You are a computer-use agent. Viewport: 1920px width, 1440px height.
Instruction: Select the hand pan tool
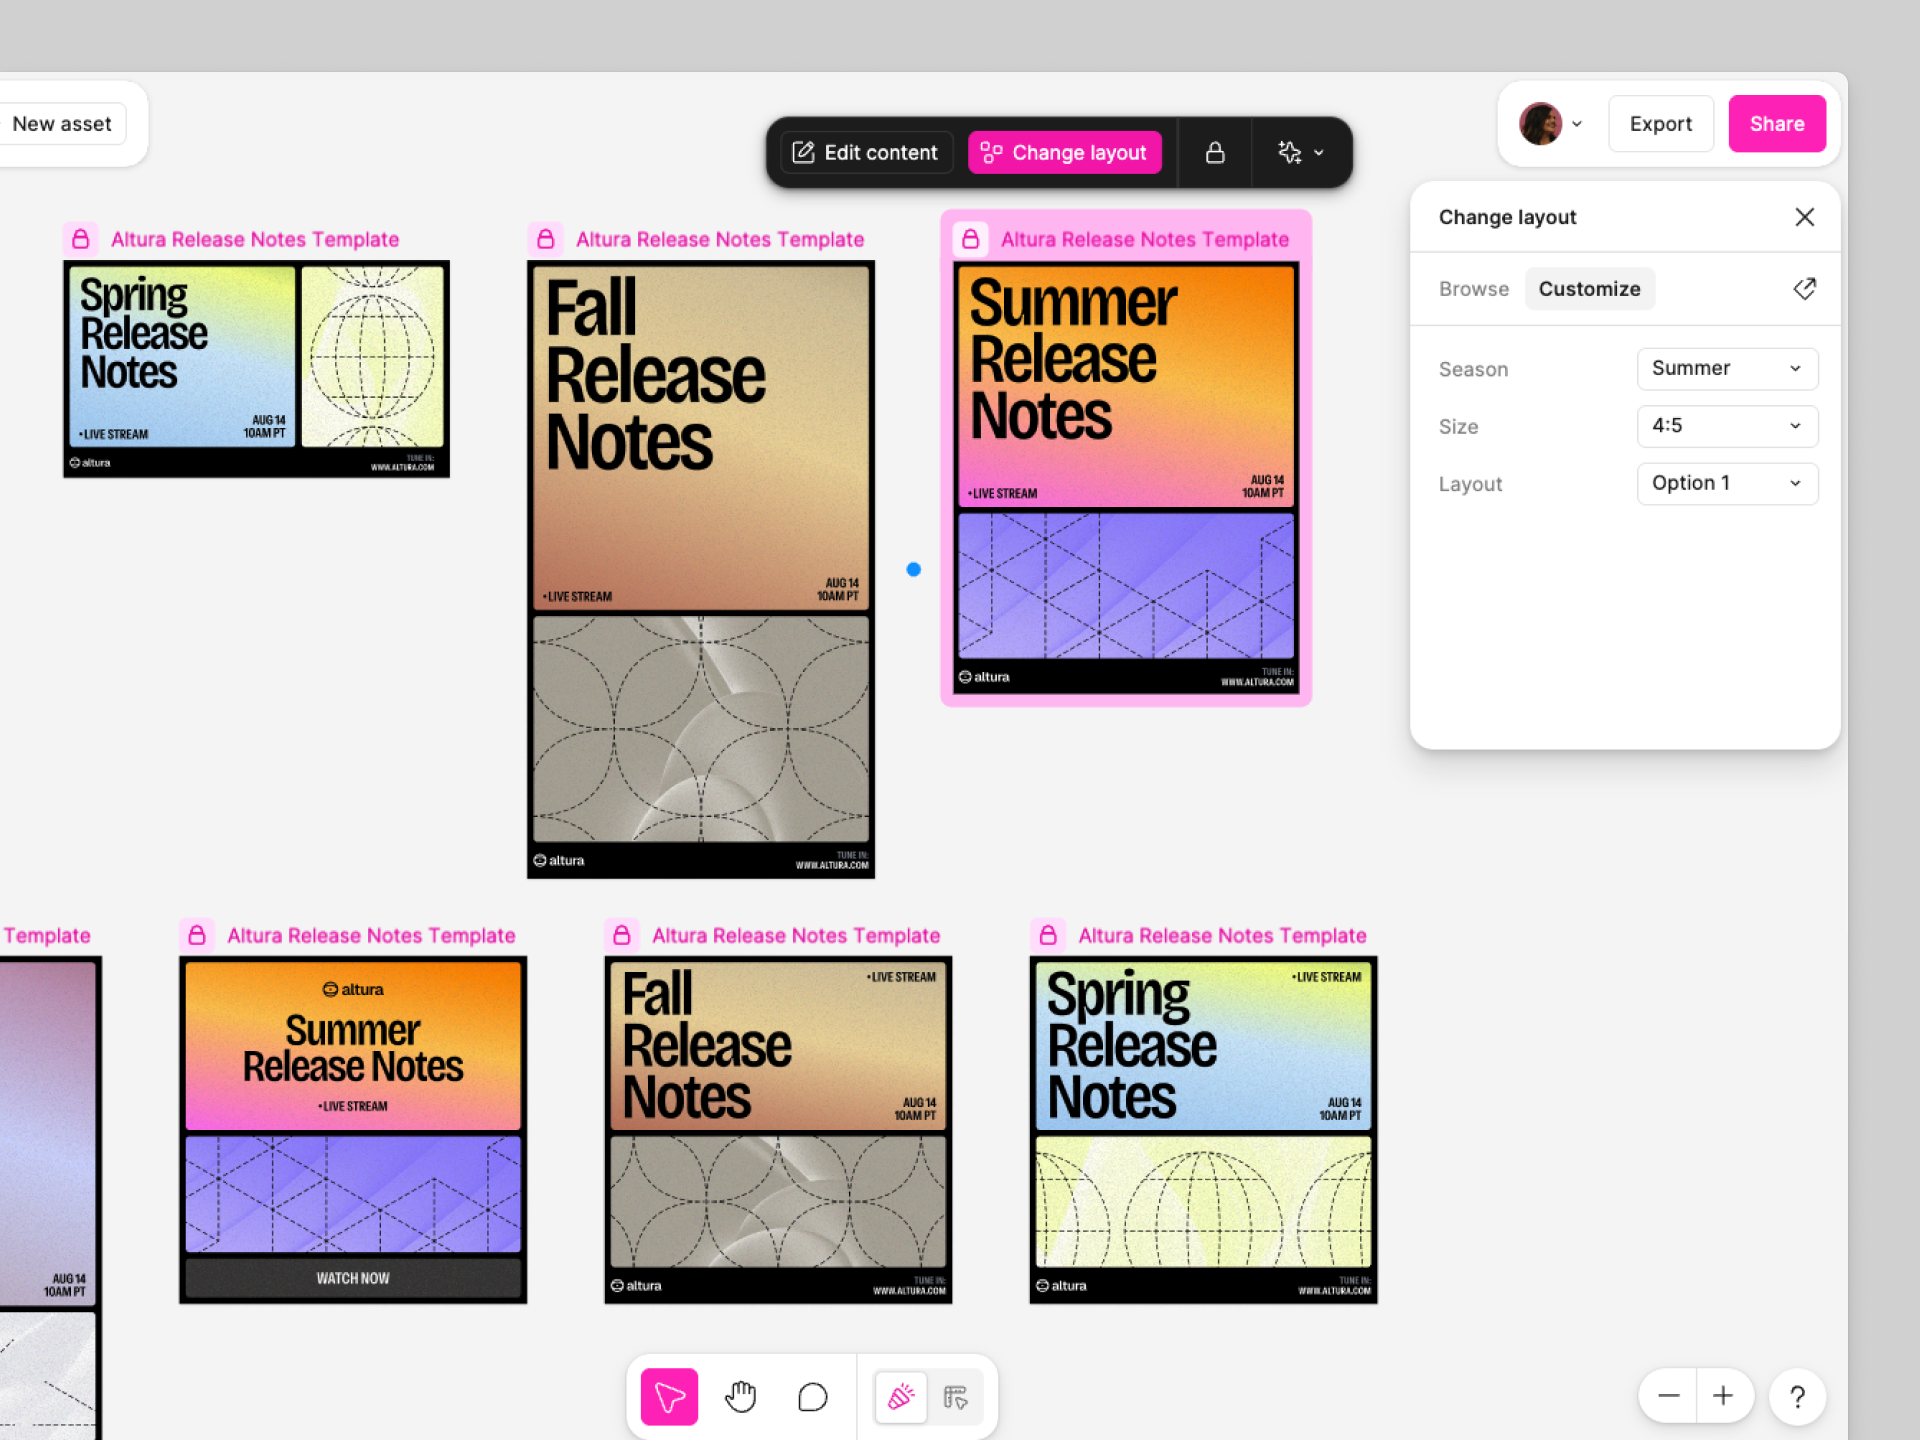[x=741, y=1396]
